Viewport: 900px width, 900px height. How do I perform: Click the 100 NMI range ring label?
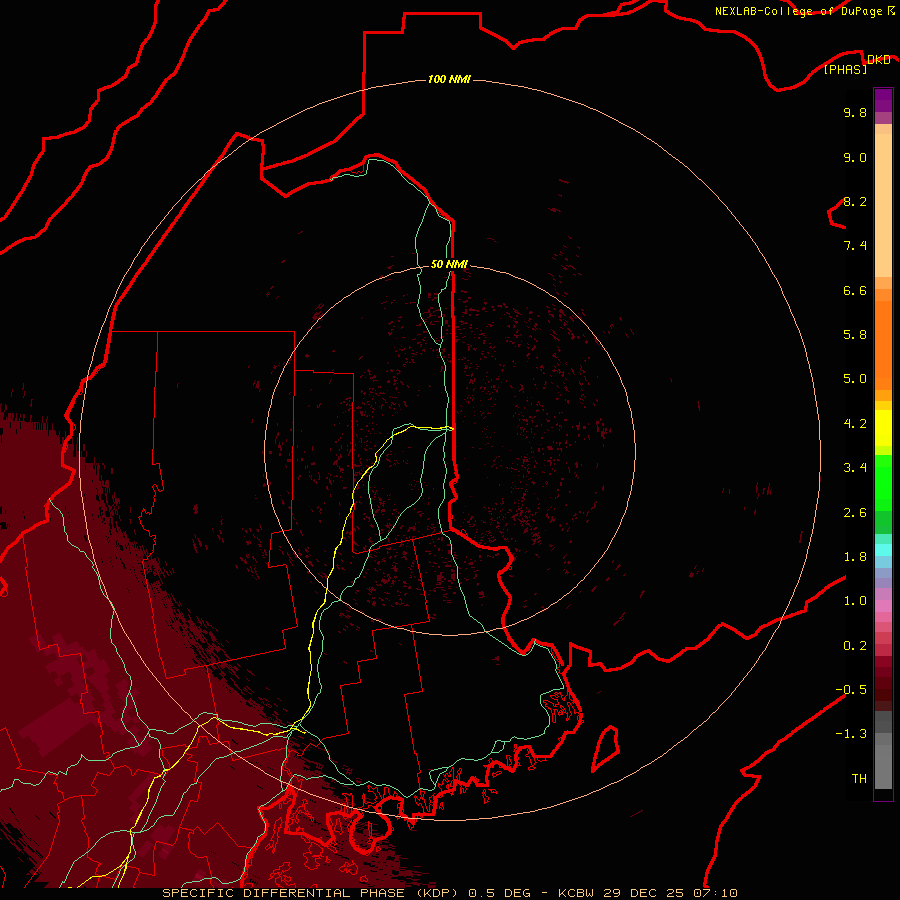click(x=449, y=79)
